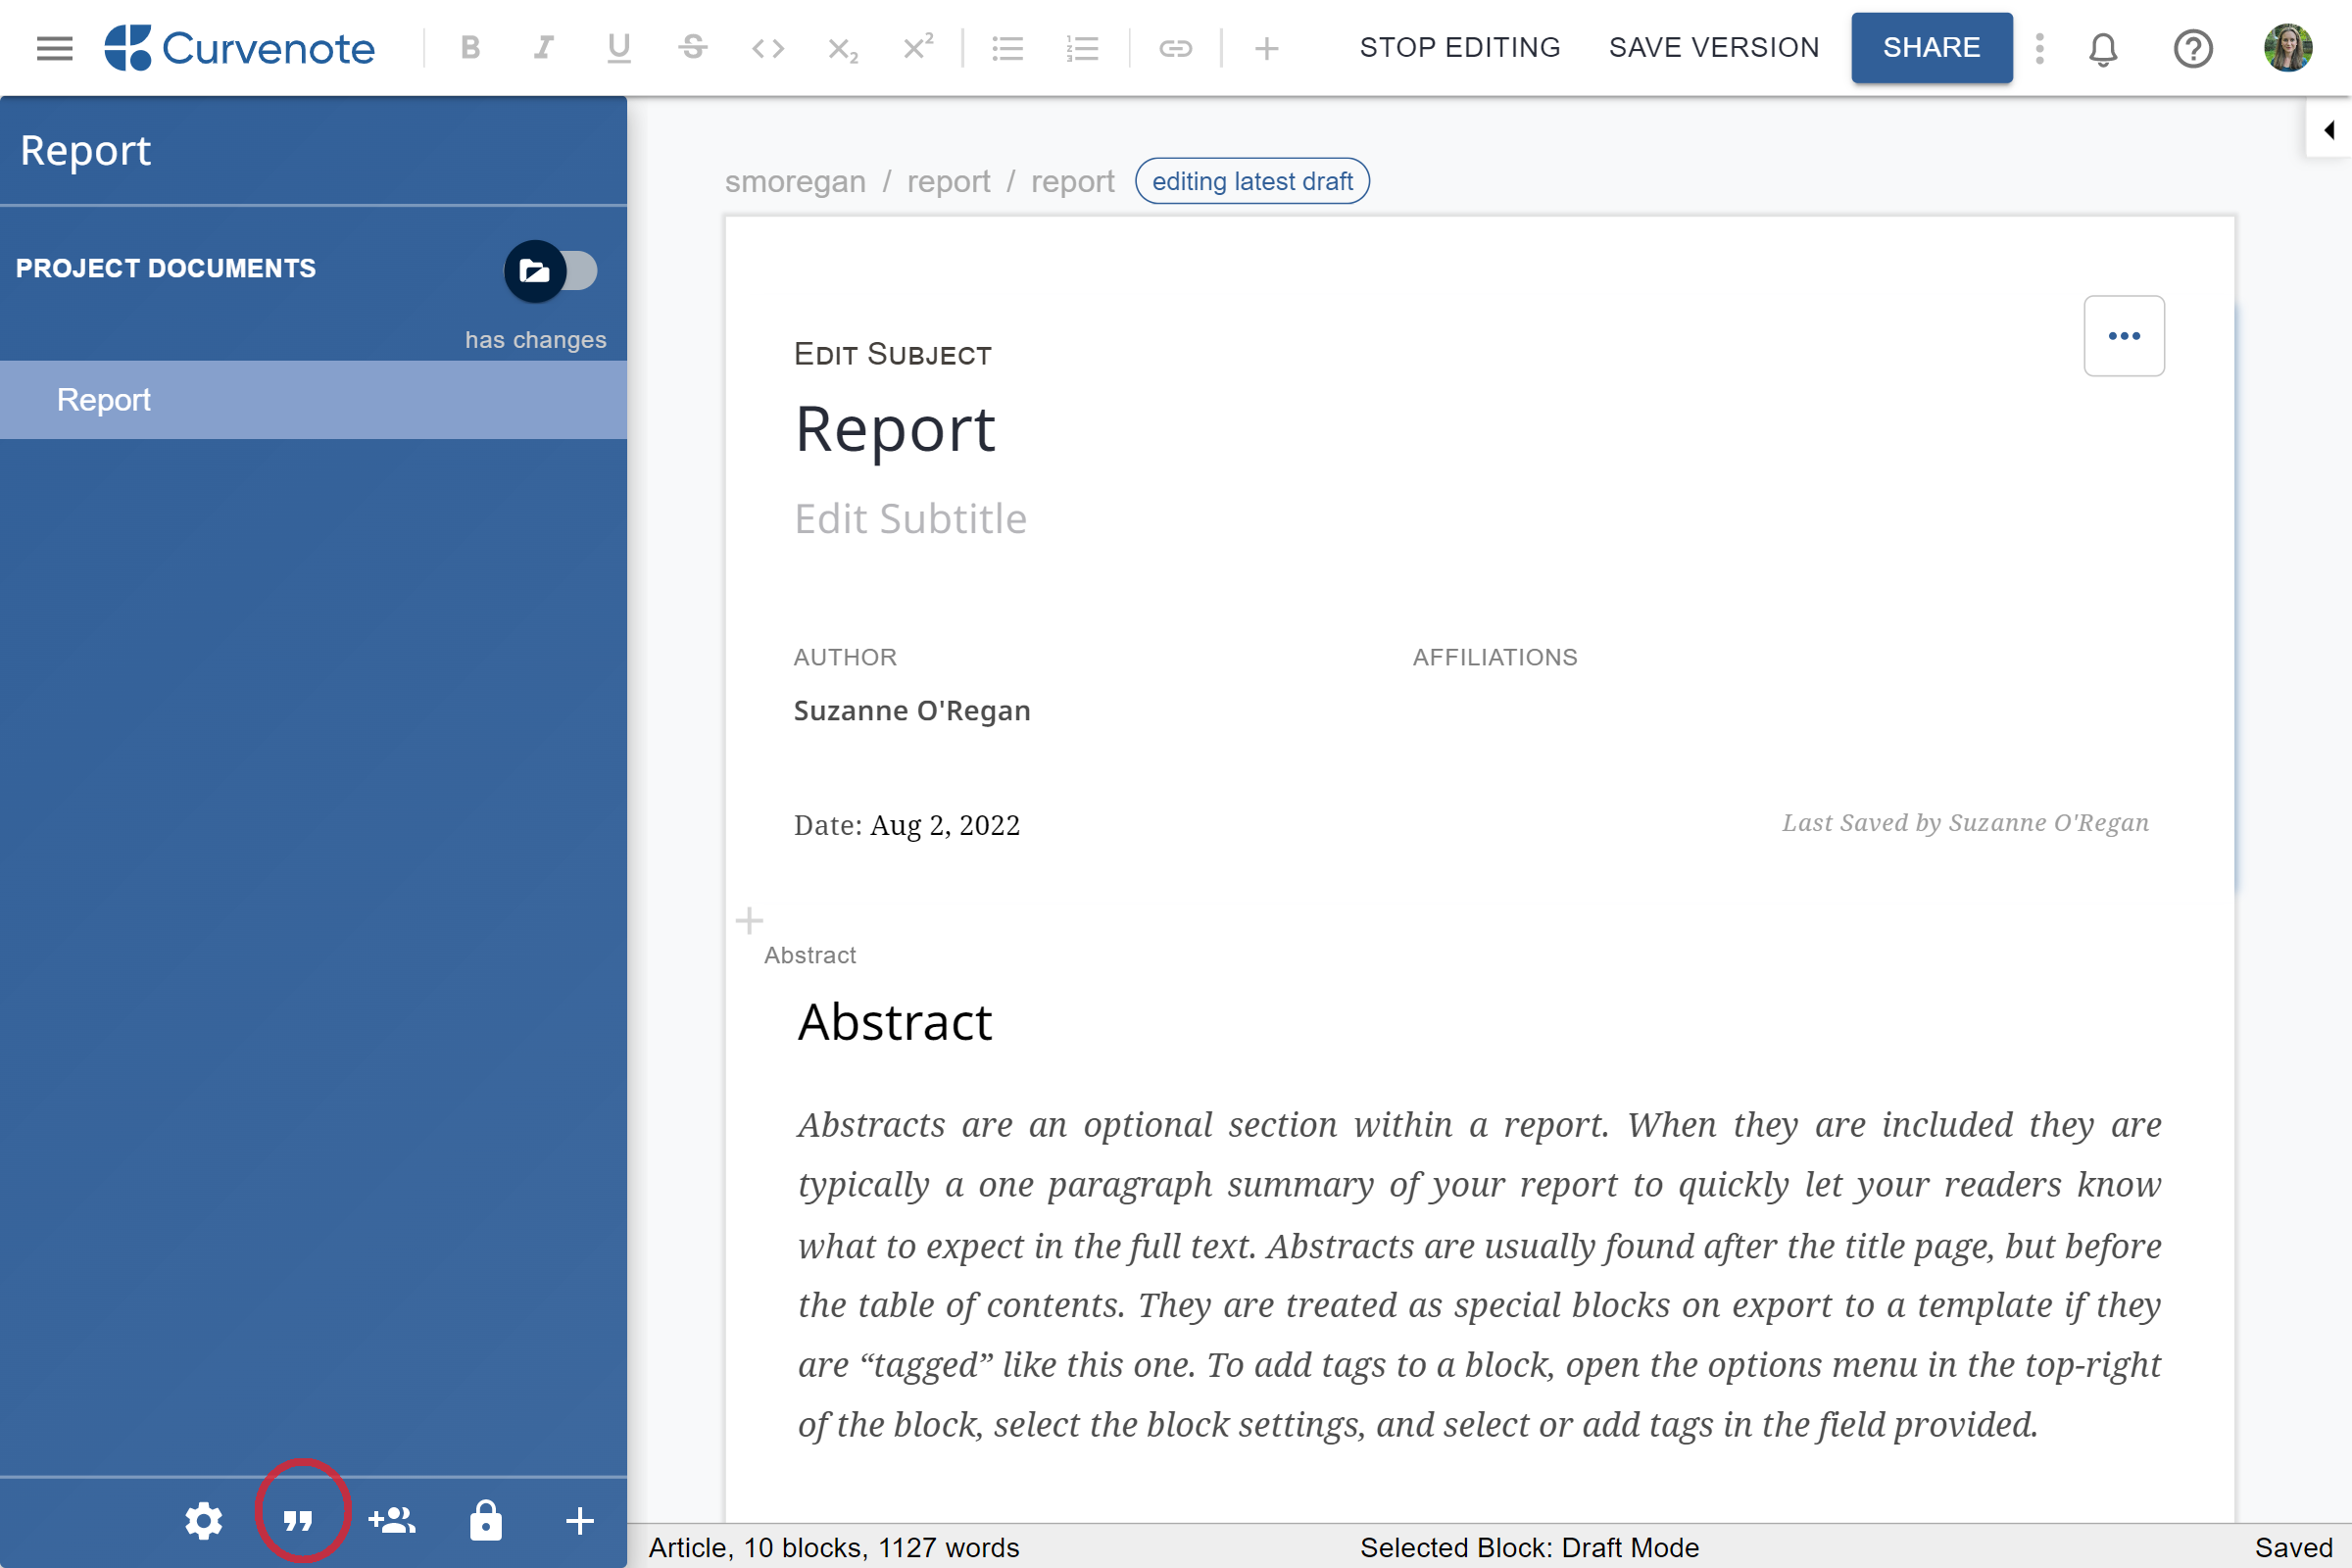Open the smoregan breadcrumb link
Image resolution: width=2352 pixels, height=1568 pixels.
point(795,181)
